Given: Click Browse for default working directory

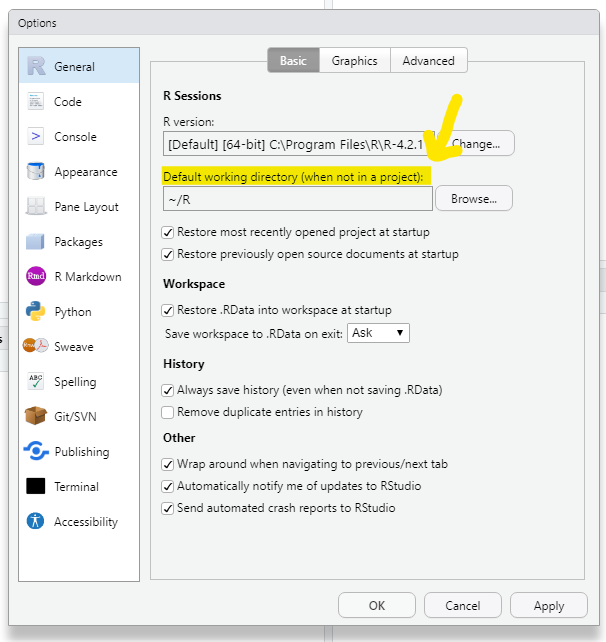Looking at the screenshot, I should tap(473, 199).
